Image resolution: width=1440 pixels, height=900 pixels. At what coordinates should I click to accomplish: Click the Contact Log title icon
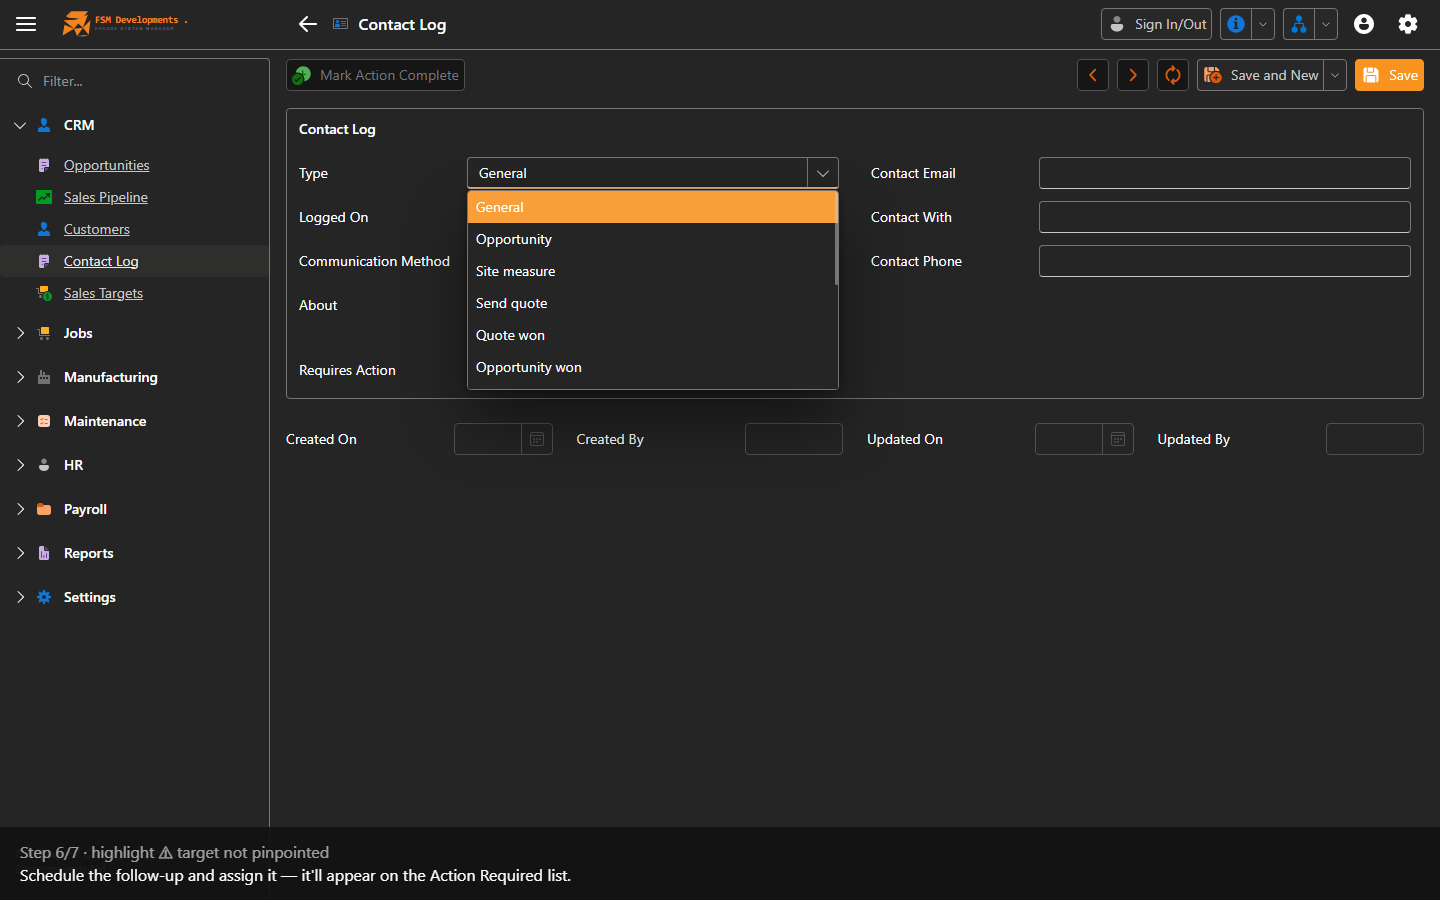[x=341, y=24]
